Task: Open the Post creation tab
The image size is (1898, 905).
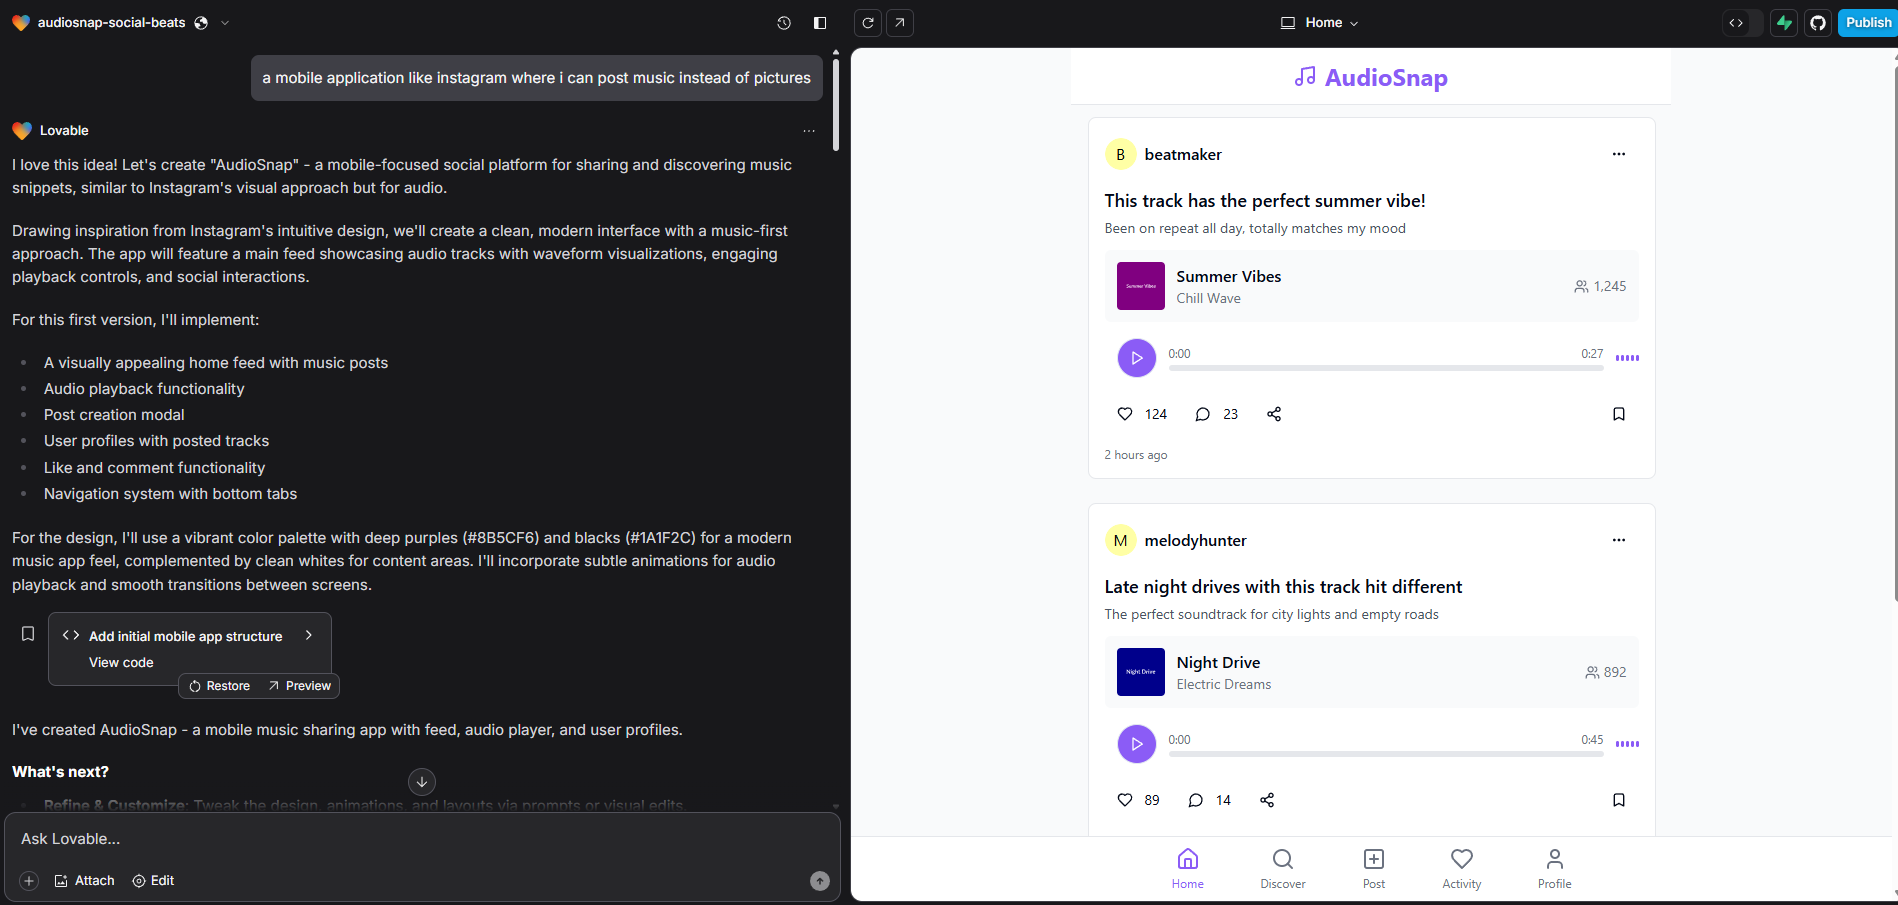Action: click(1374, 869)
